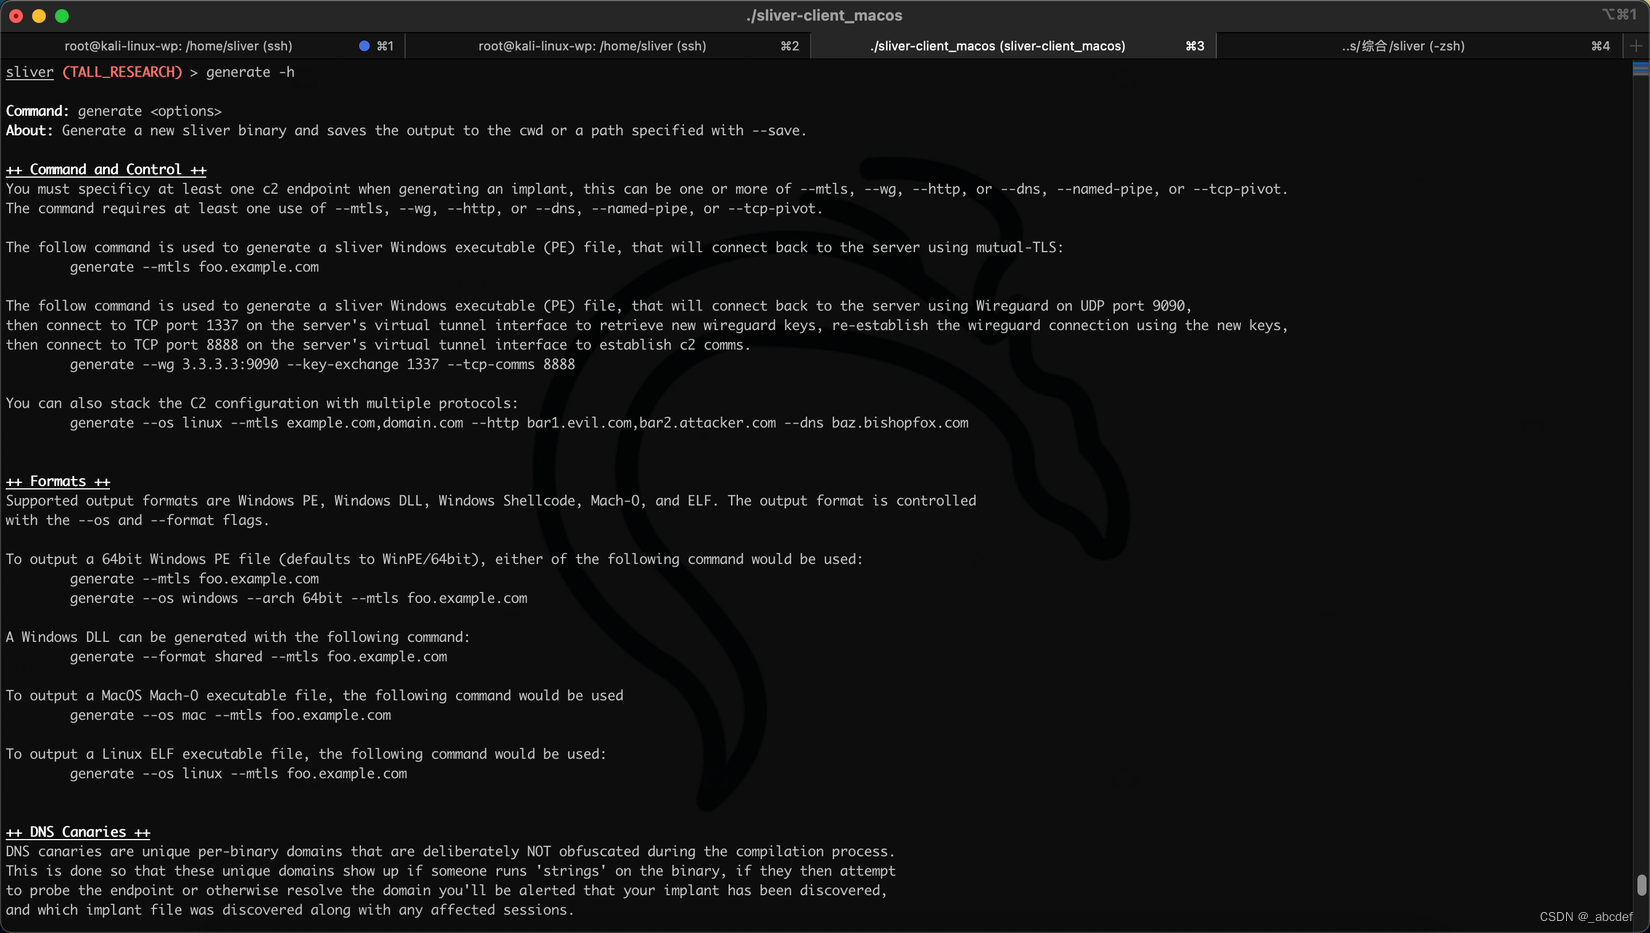Viewport: 1650px width, 933px height.
Task: Click the mutual-TLS example "generate --mtls foo.example.com"
Action: click(194, 267)
